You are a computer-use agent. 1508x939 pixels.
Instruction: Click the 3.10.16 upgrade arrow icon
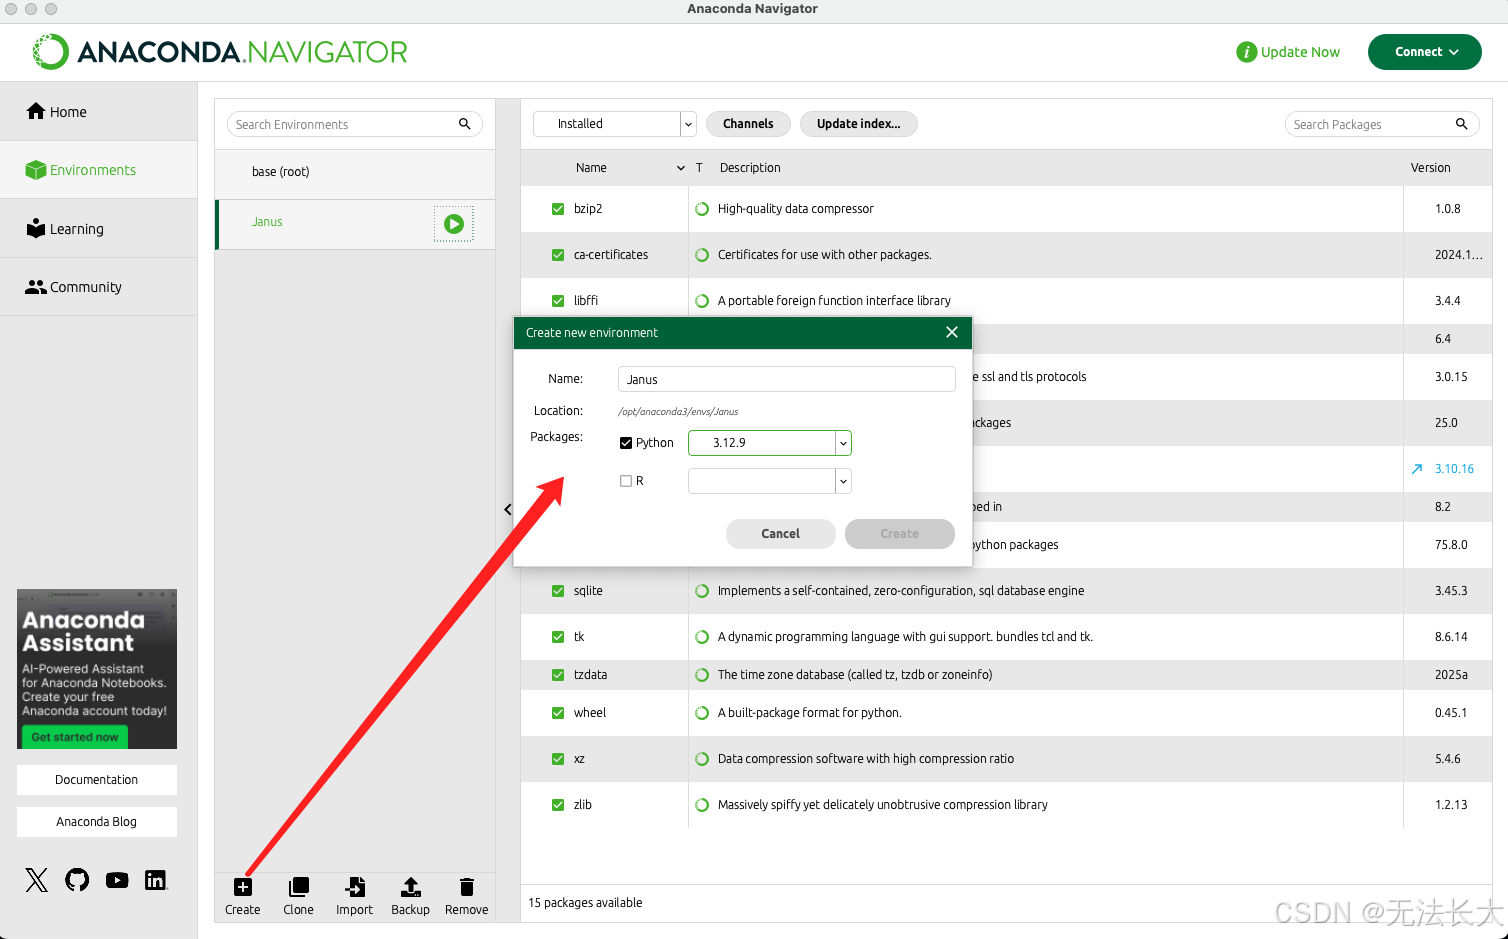click(x=1417, y=469)
